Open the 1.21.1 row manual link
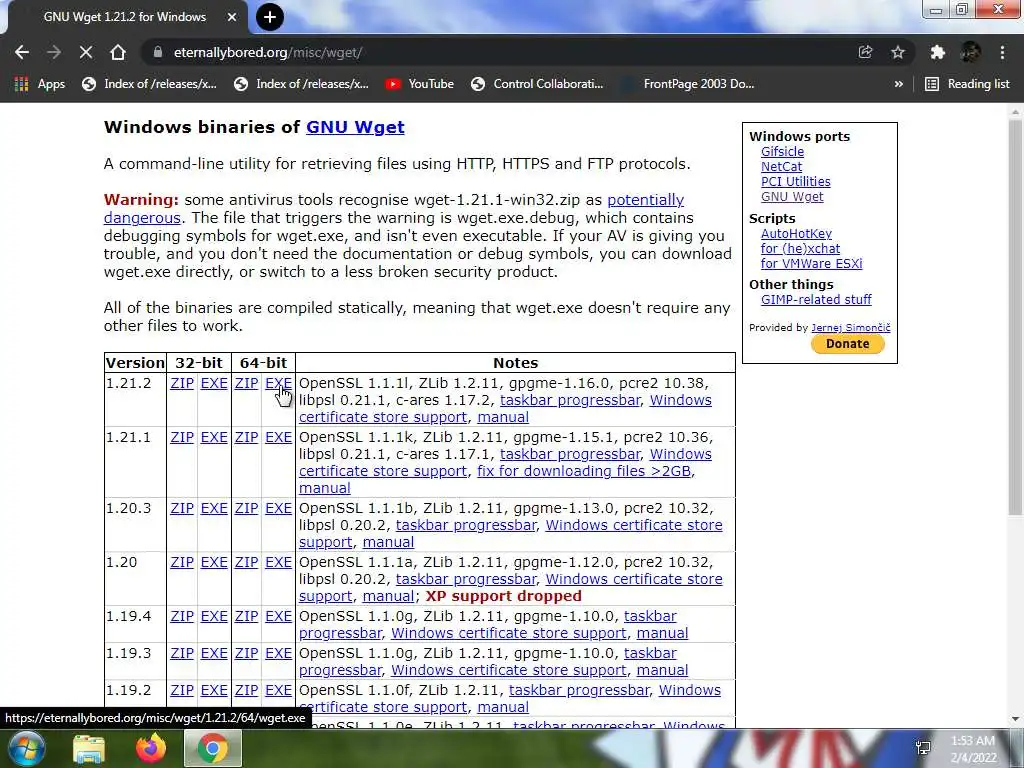 (325, 488)
